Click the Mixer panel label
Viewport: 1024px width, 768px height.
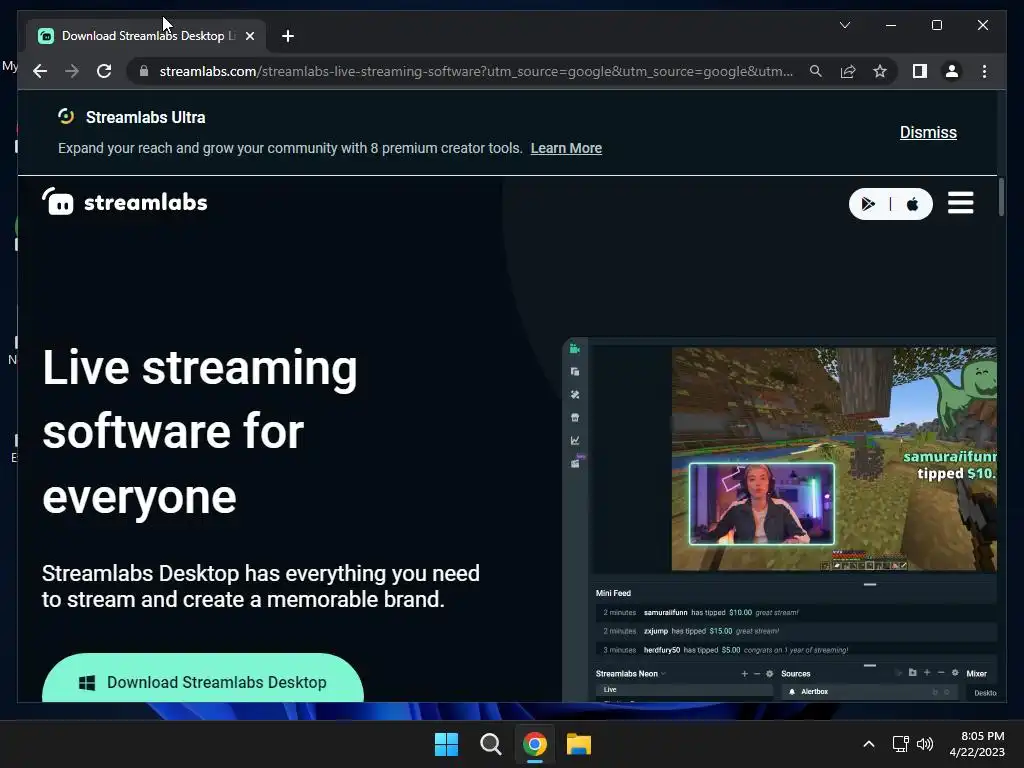[x=976, y=673]
